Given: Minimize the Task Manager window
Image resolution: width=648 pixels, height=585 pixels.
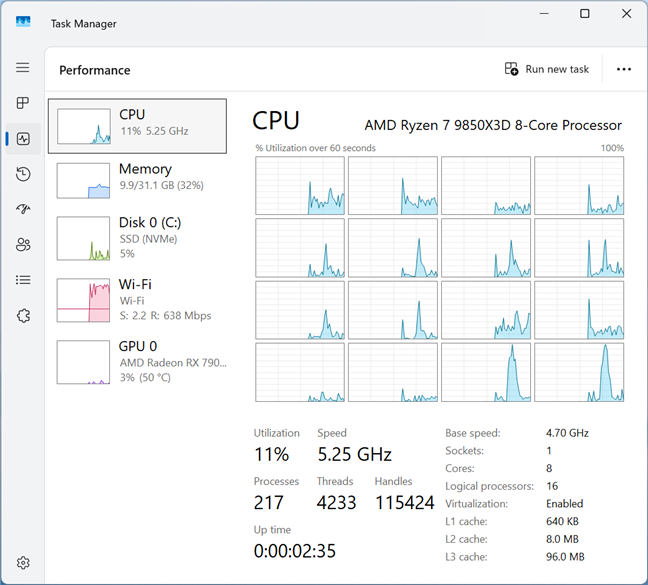Looking at the screenshot, I should [x=544, y=14].
